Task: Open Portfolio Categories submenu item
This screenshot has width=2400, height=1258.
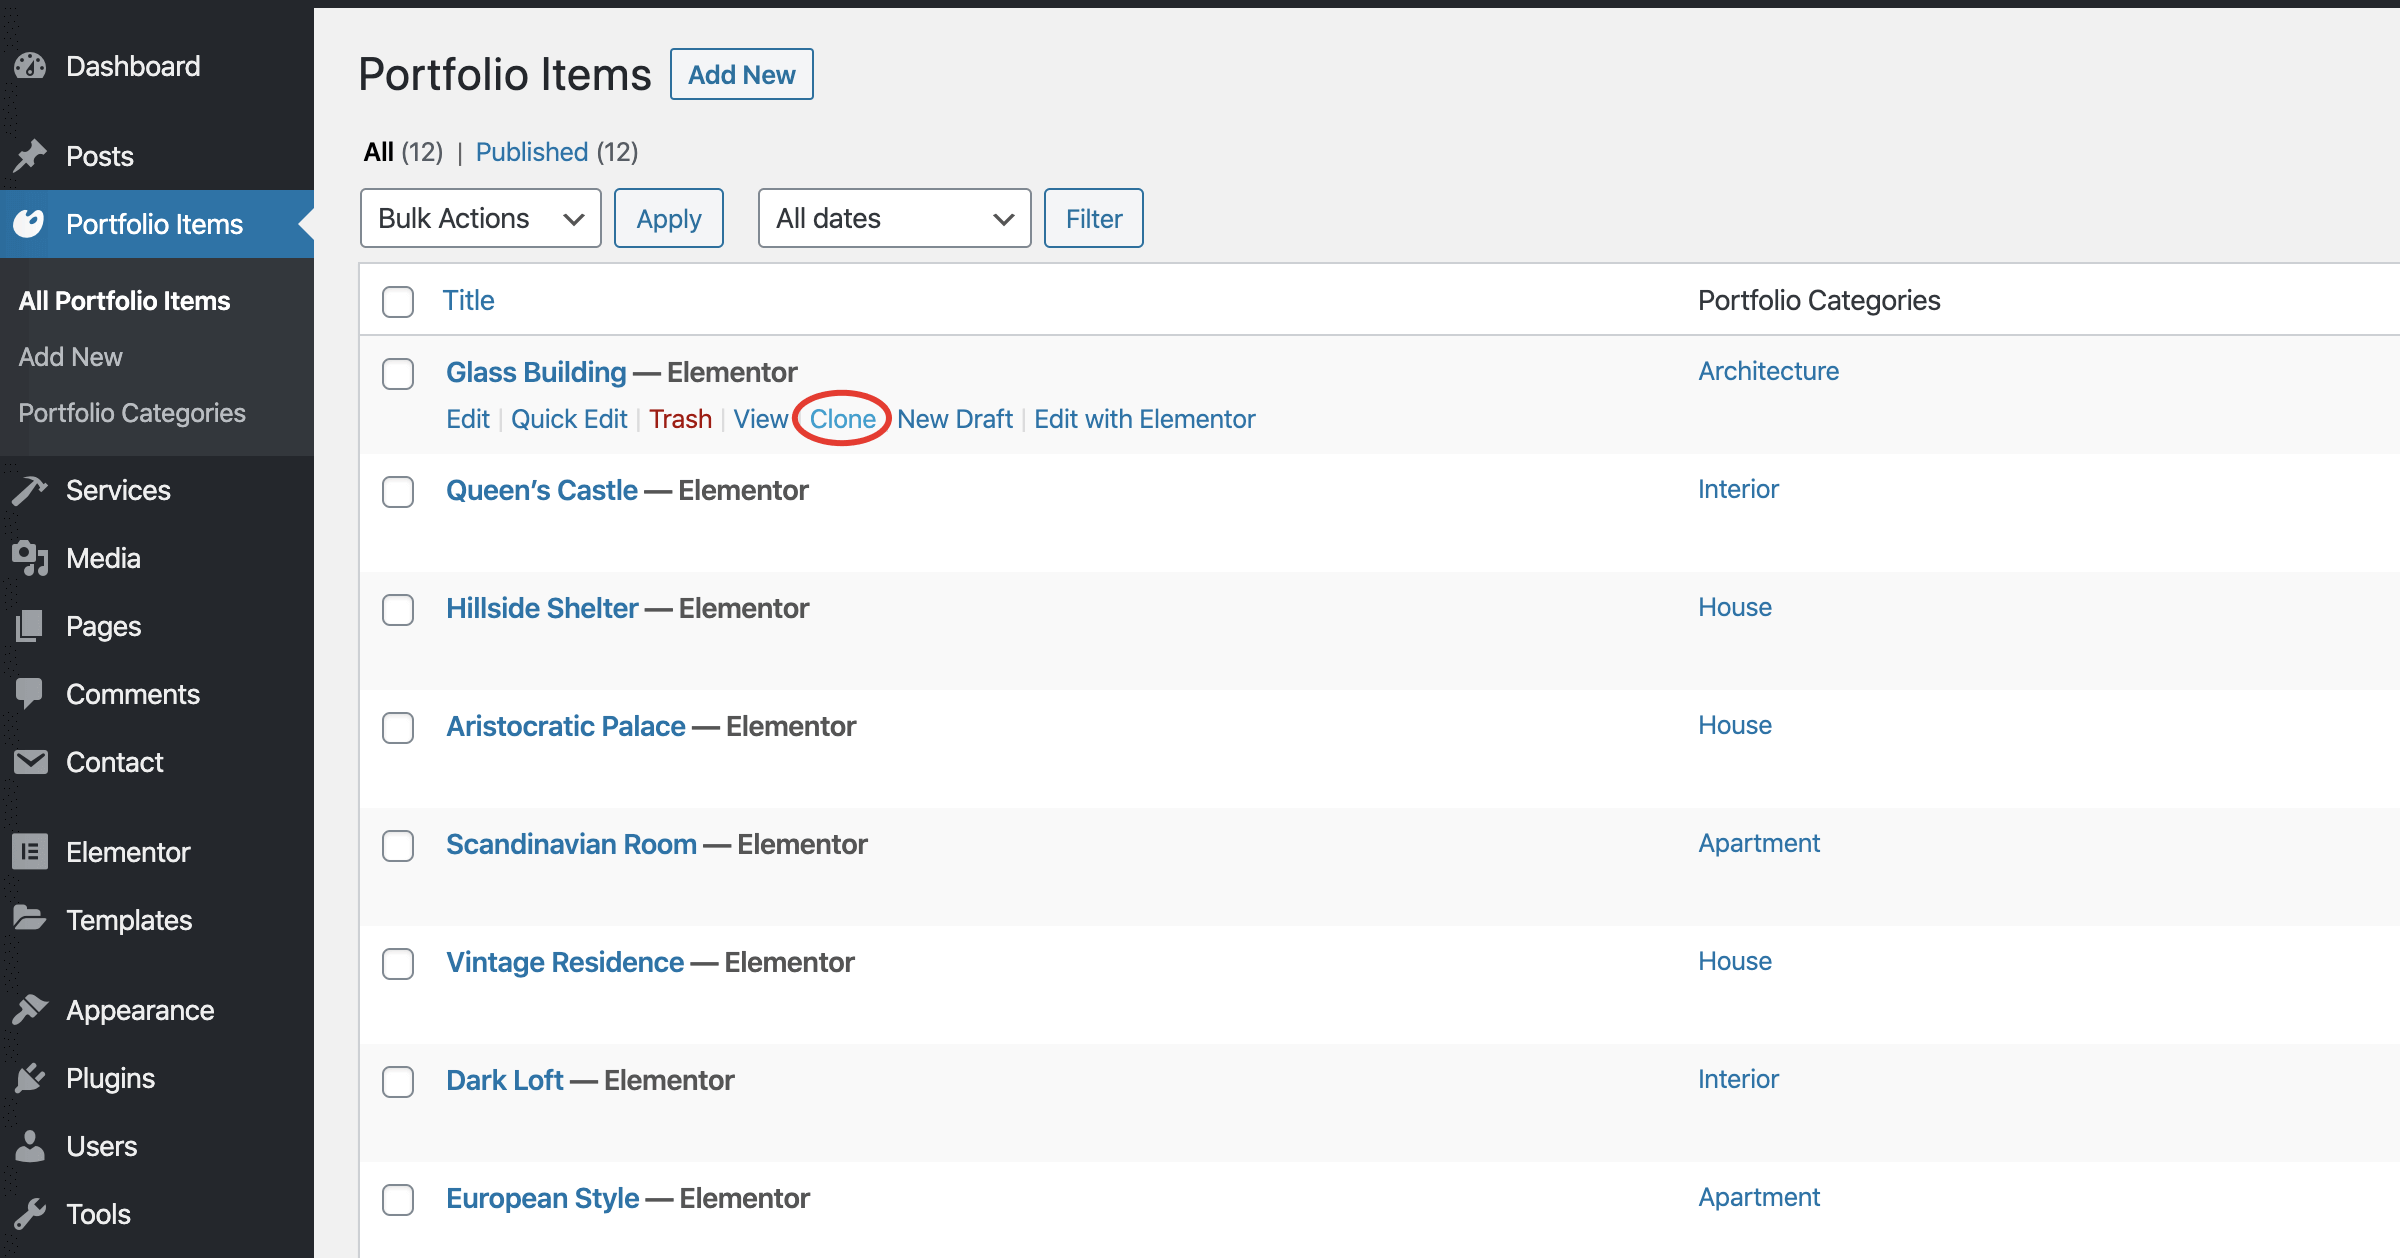Action: (132, 413)
